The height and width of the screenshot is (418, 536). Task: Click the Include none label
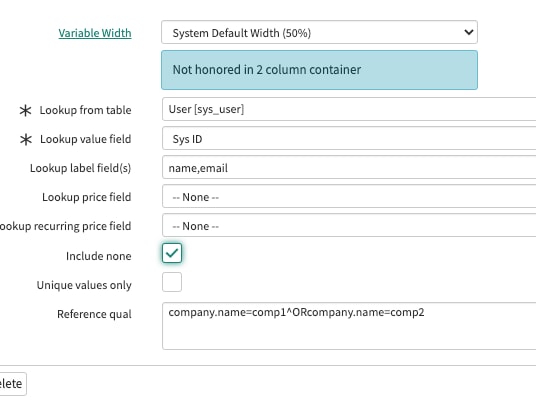pos(98,256)
